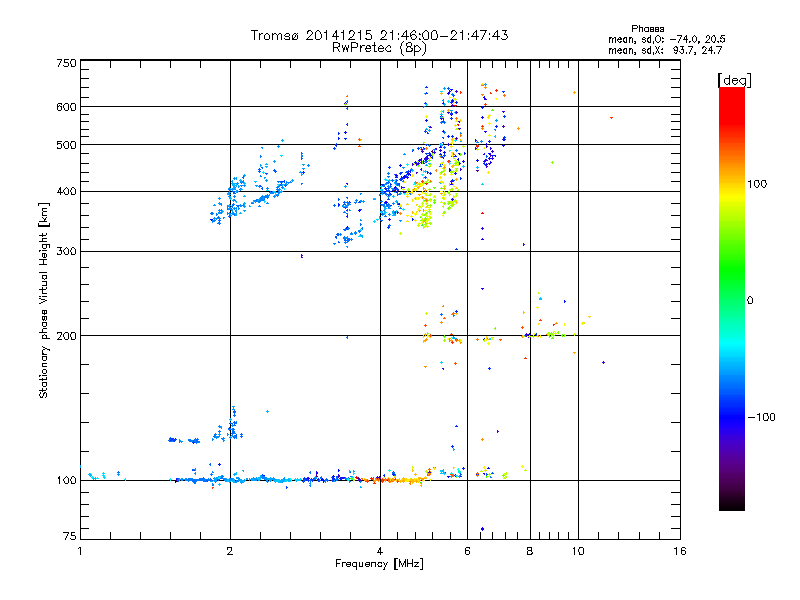This screenshot has height=600, width=800.
Task: Click the y-axis tick label "200"
Action: pyautogui.click(x=66, y=336)
